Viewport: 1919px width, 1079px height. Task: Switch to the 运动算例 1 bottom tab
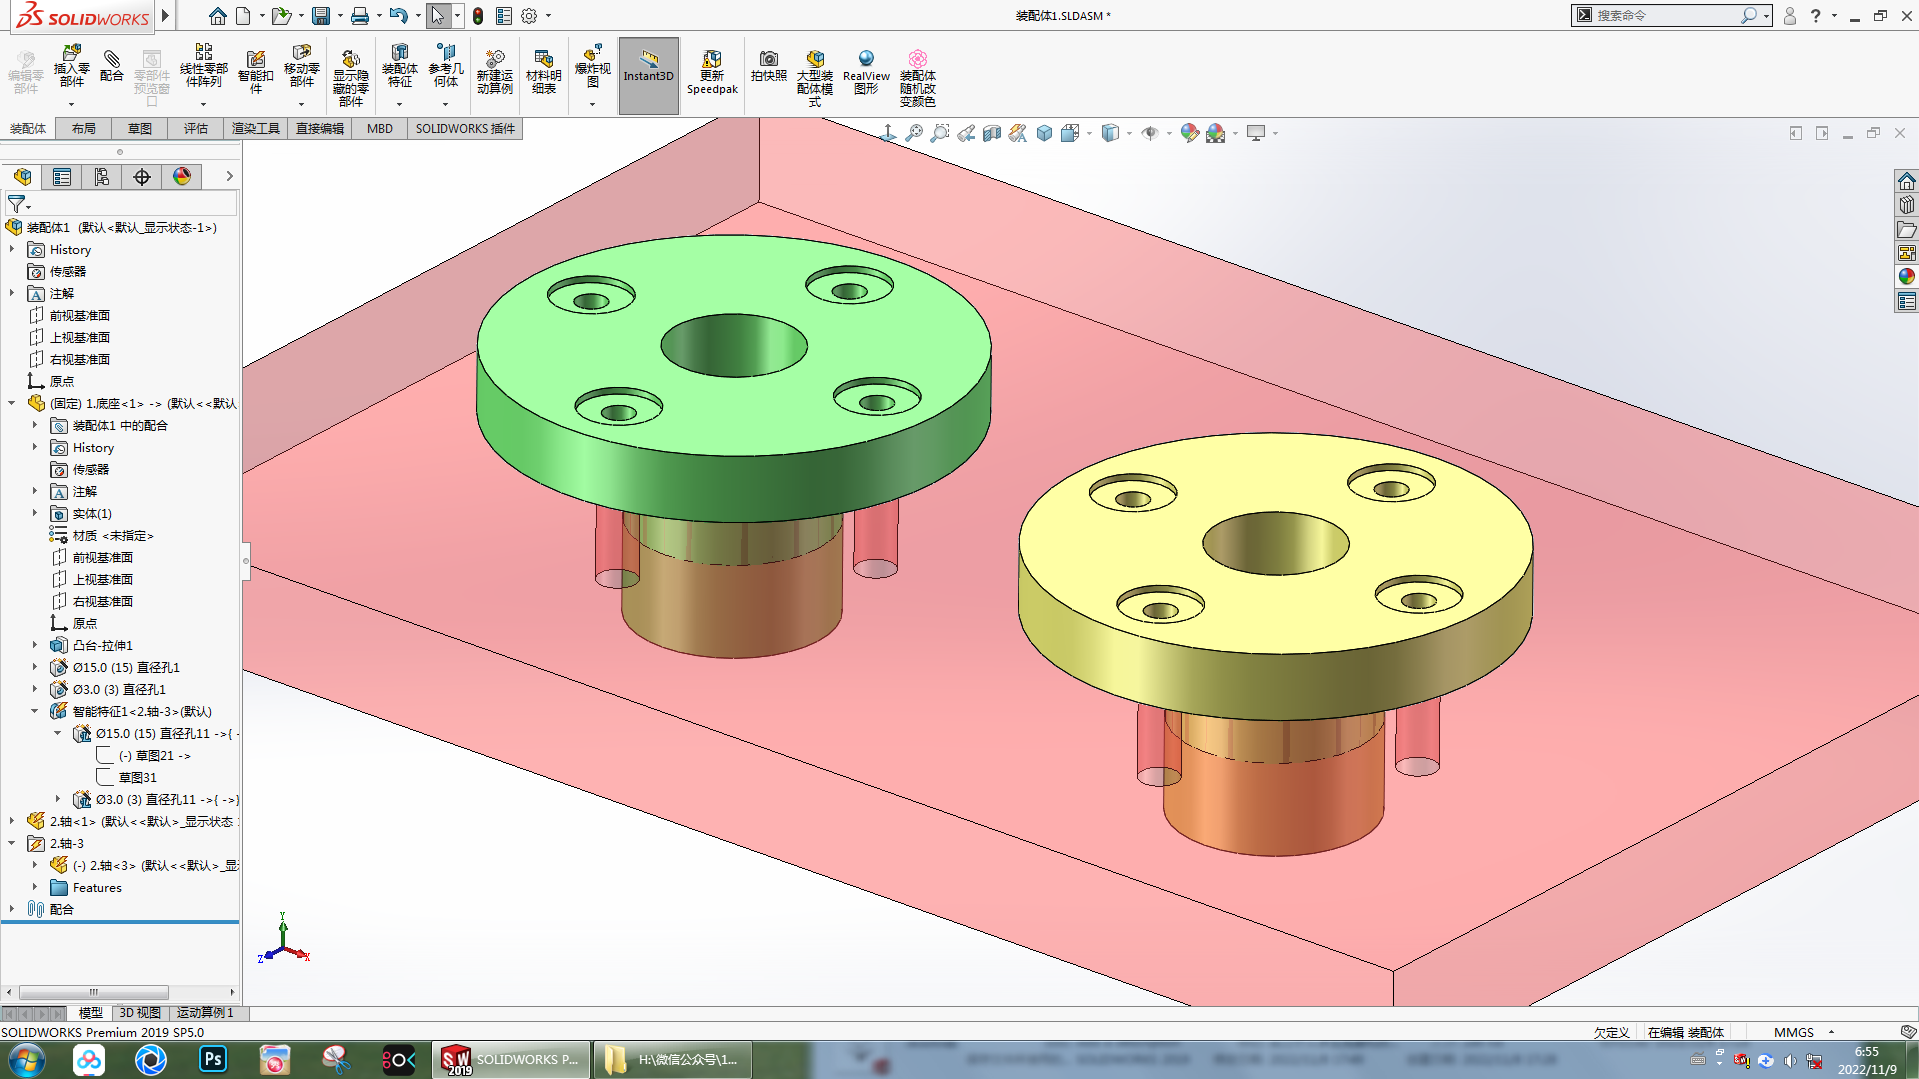(205, 1013)
